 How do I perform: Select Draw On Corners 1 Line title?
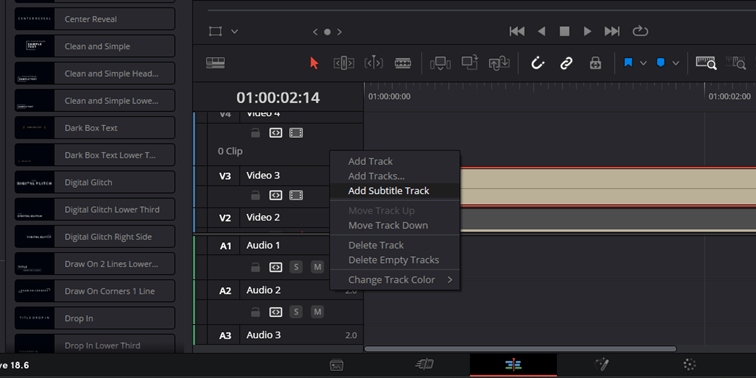pyautogui.click(x=94, y=291)
